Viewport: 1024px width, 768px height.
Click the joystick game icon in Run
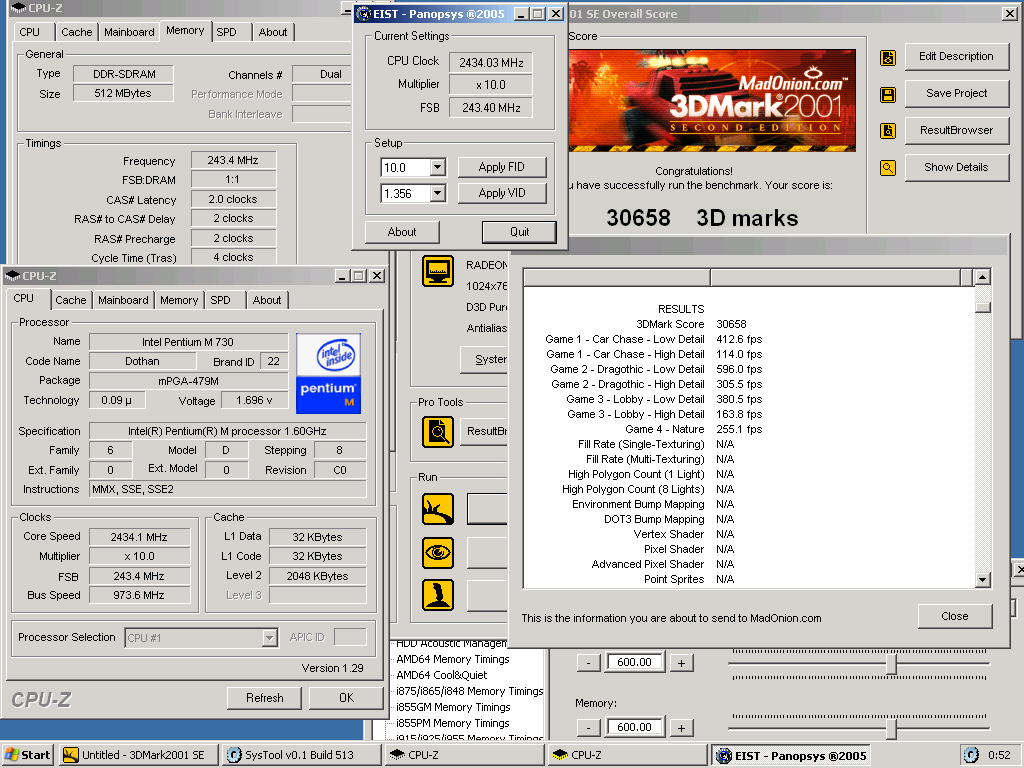click(437, 596)
